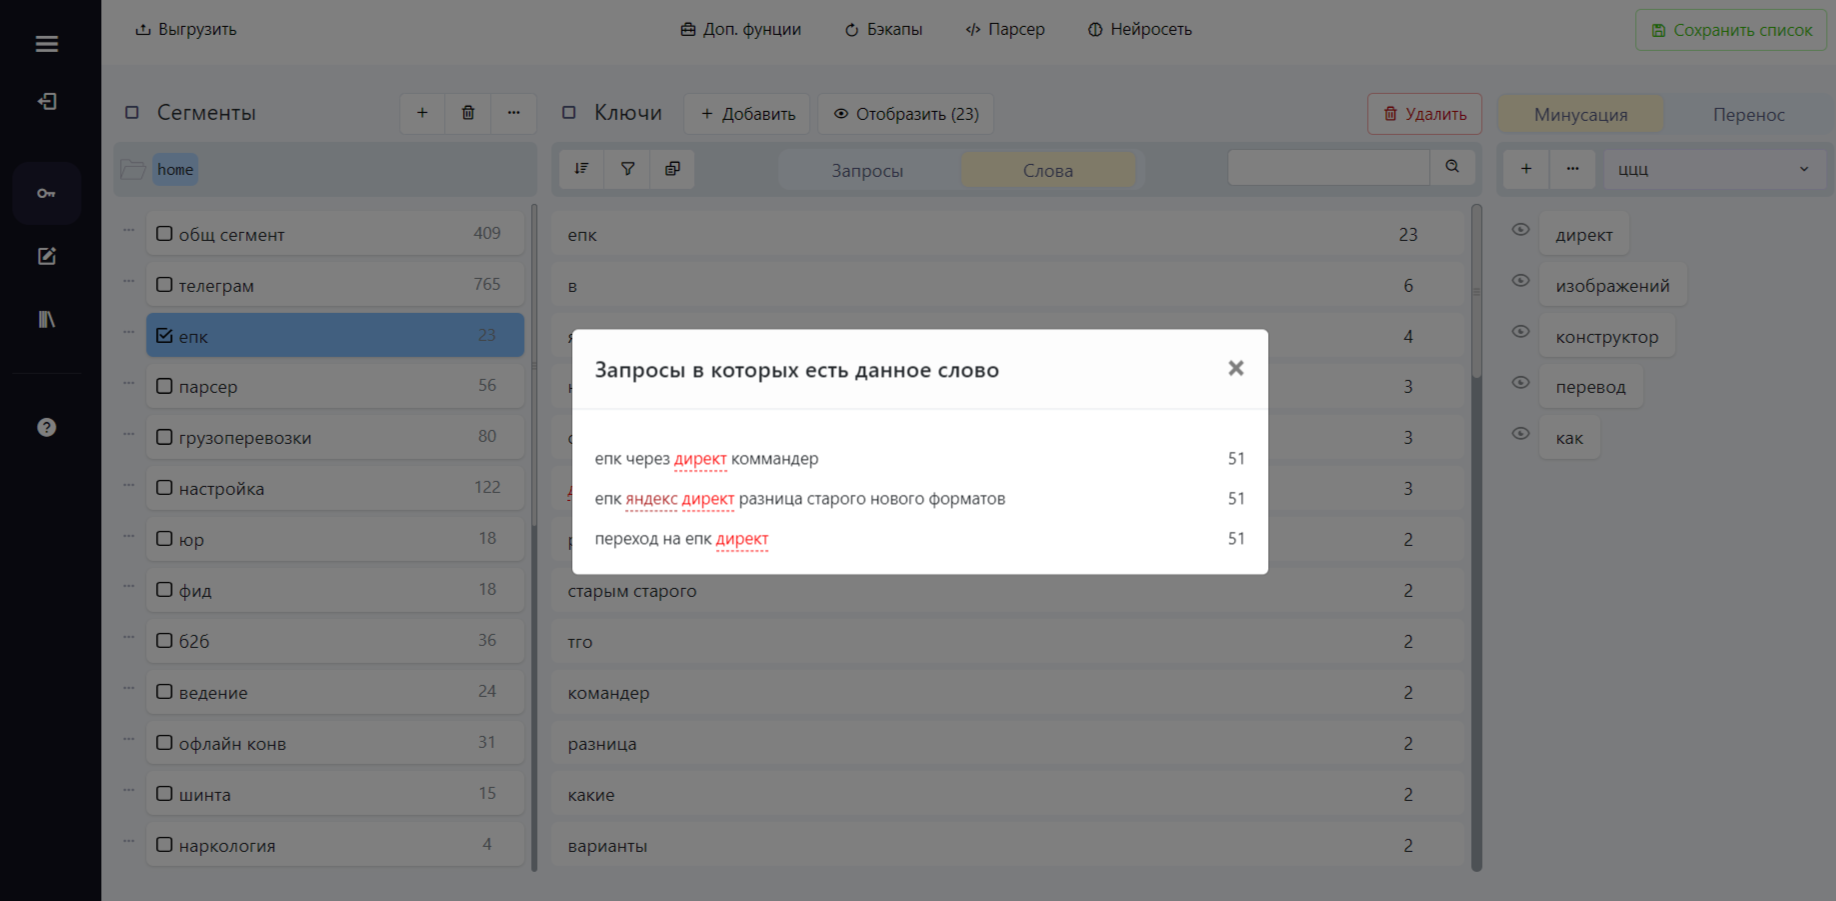Click the Добавить button

click(747, 114)
